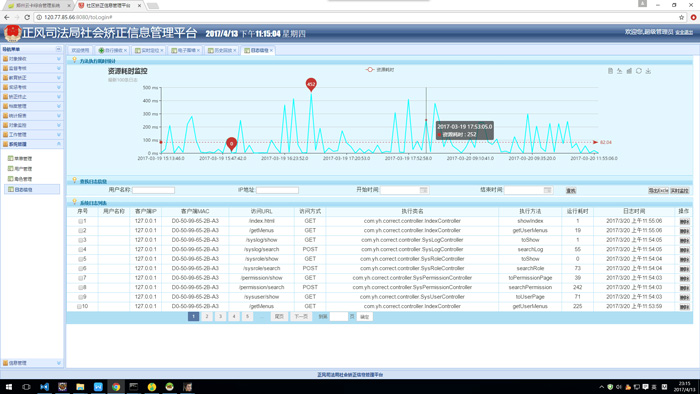Check the checkbox for log row 1
The image size is (700, 394).
[x=81, y=221]
